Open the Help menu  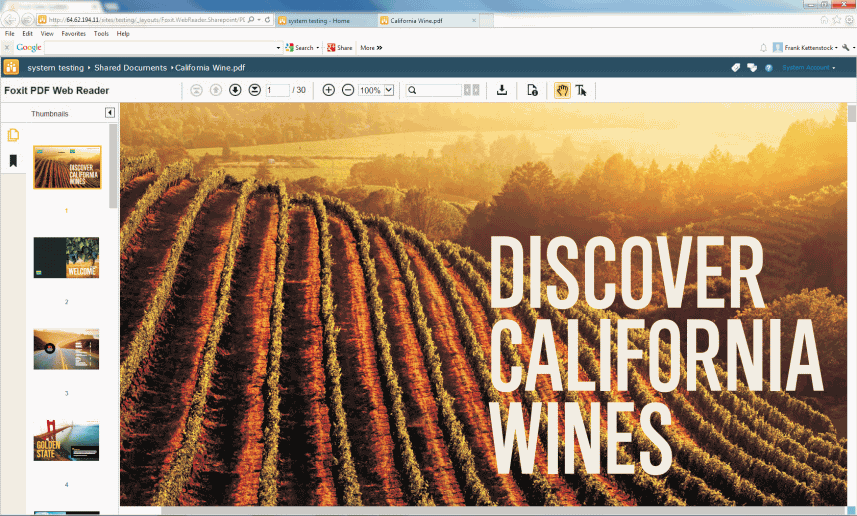(x=123, y=34)
